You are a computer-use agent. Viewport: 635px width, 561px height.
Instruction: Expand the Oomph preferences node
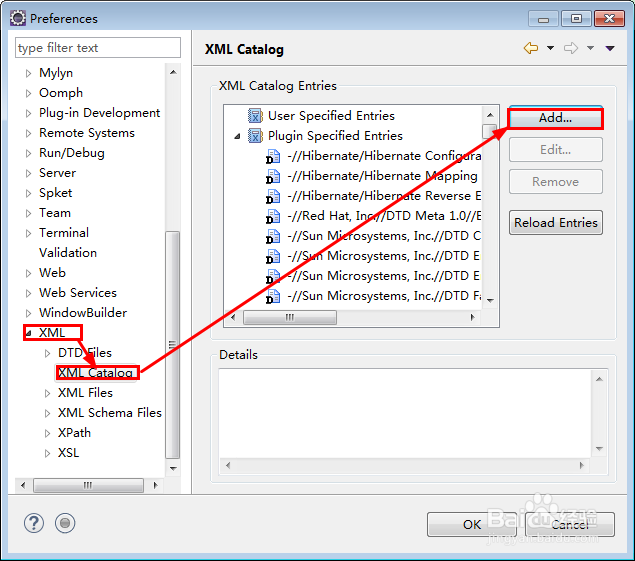coord(28,93)
